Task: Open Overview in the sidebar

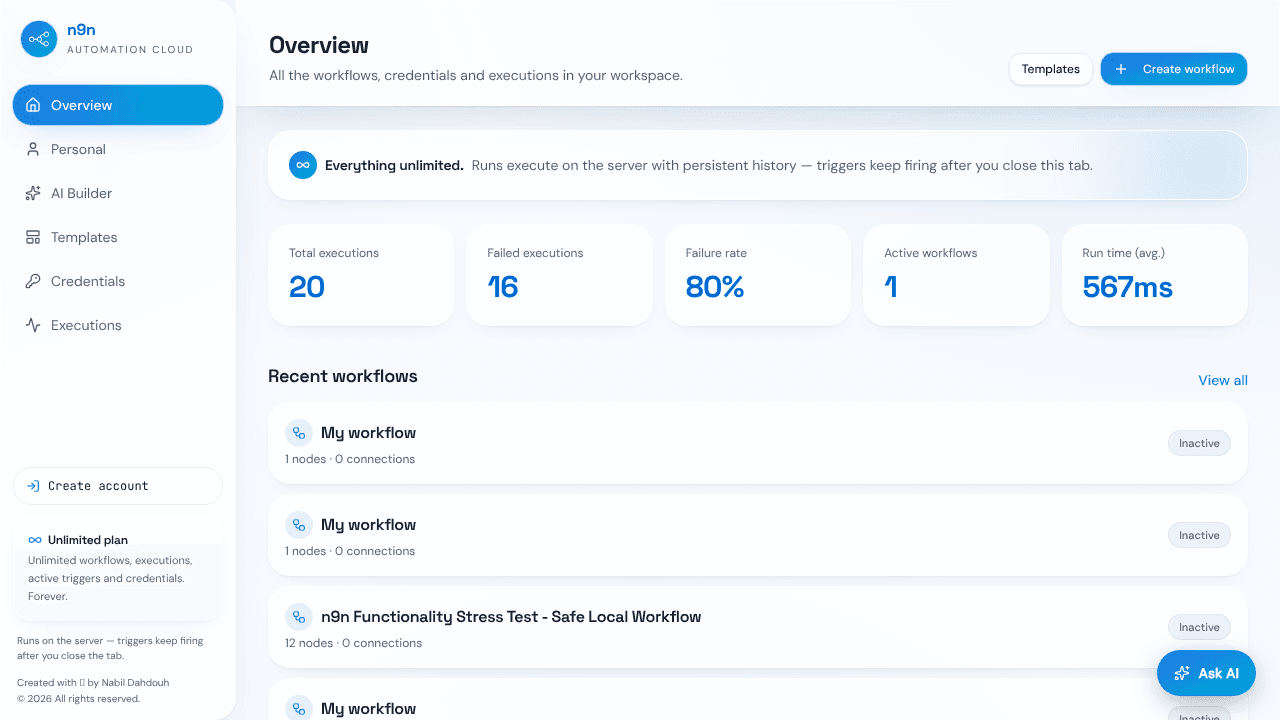Action: 118,105
